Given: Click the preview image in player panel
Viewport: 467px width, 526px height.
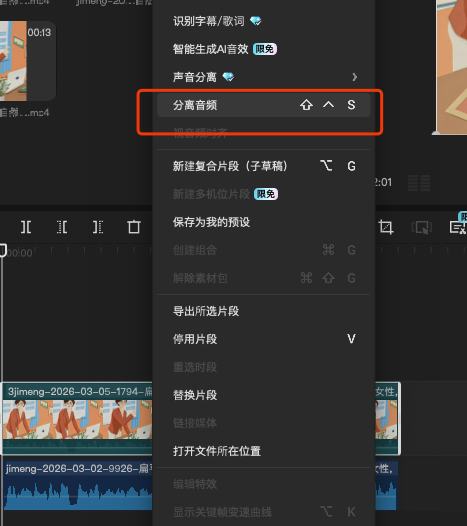Looking at the screenshot, I should click(452, 67).
